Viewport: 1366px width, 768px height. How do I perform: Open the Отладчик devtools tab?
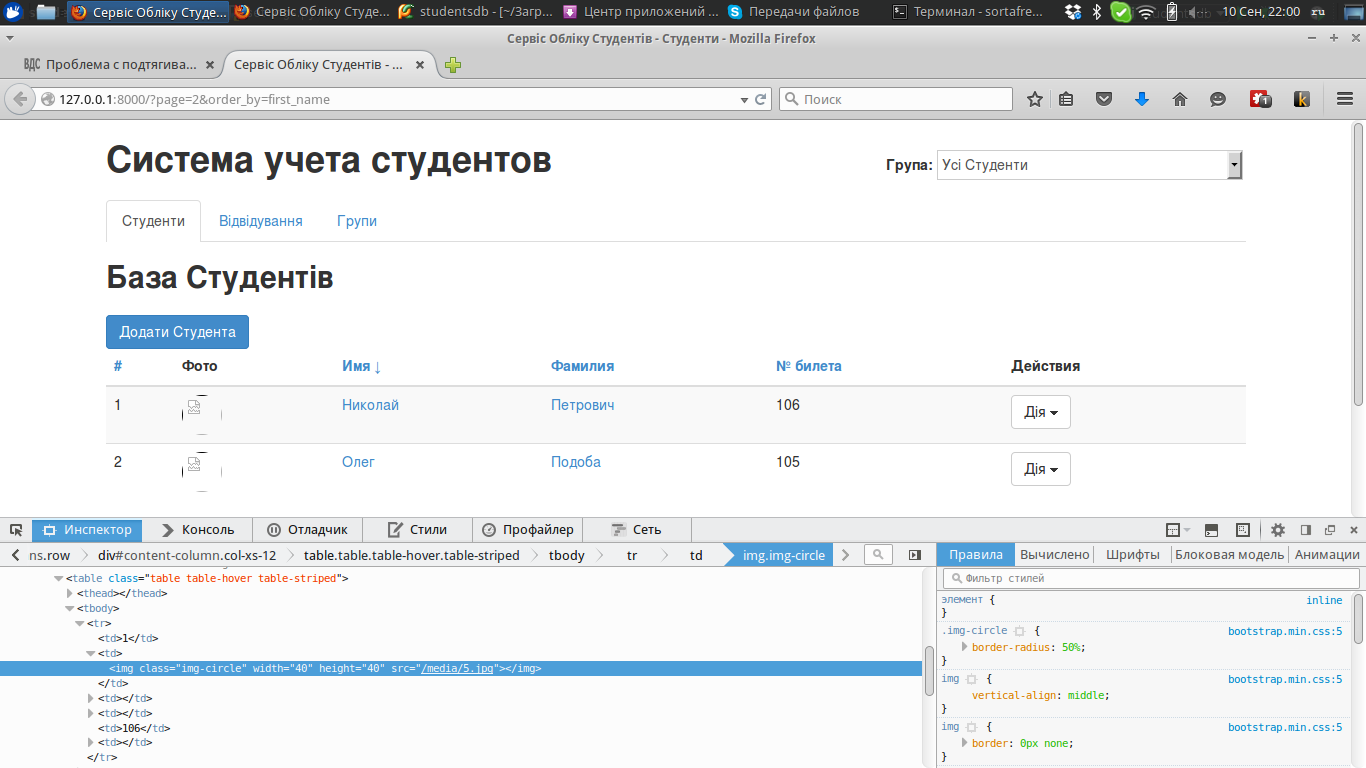tap(307, 530)
